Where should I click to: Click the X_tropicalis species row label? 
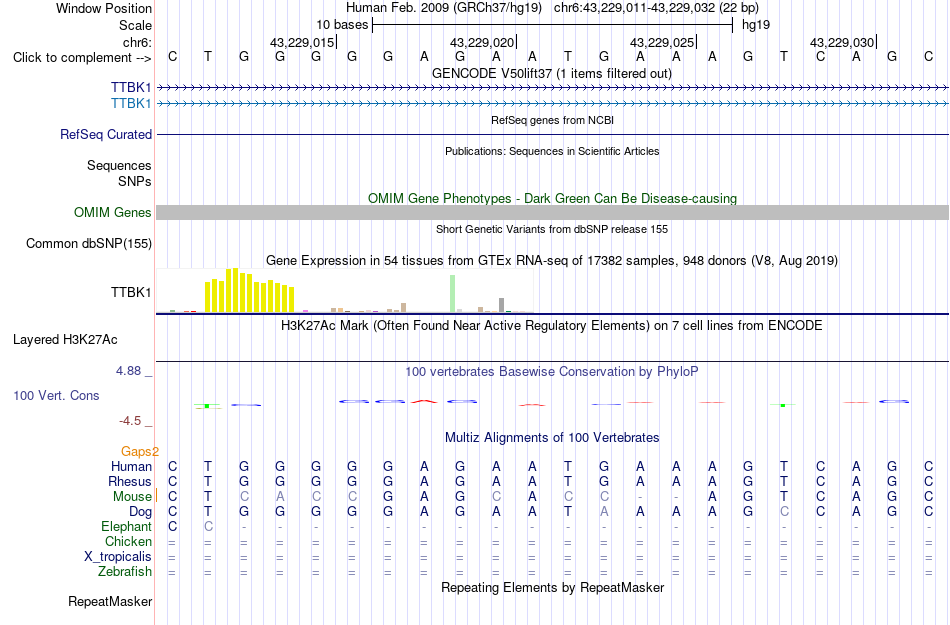[x=118, y=557]
